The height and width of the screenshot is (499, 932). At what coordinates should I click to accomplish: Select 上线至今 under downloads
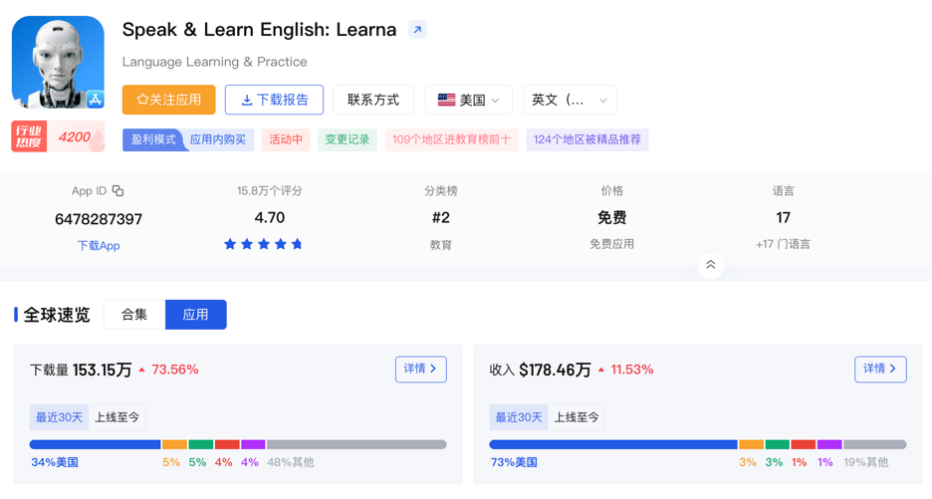118,417
